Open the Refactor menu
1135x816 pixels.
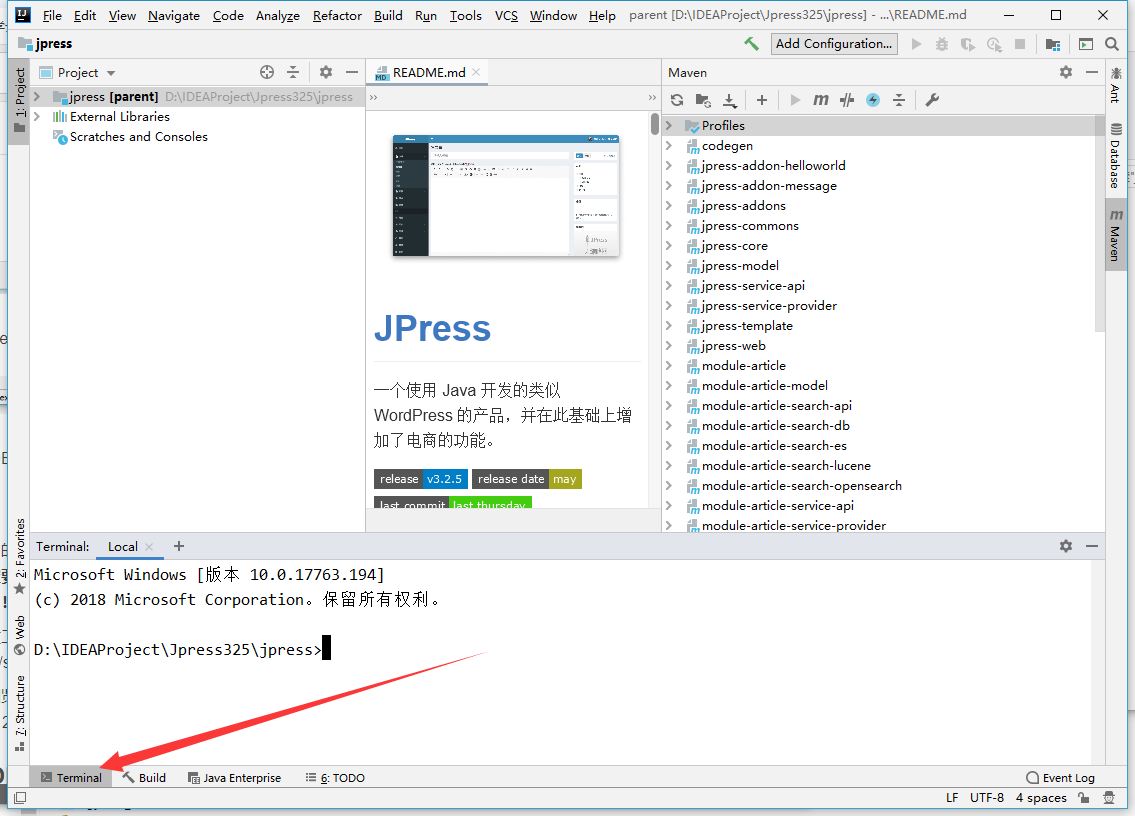point(337,15)
